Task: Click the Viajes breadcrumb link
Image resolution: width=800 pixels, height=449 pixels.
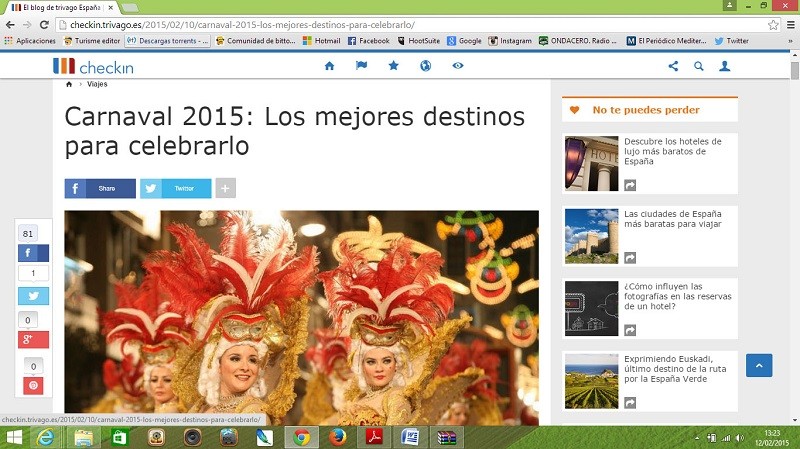Action: click(x=97, y=84)
